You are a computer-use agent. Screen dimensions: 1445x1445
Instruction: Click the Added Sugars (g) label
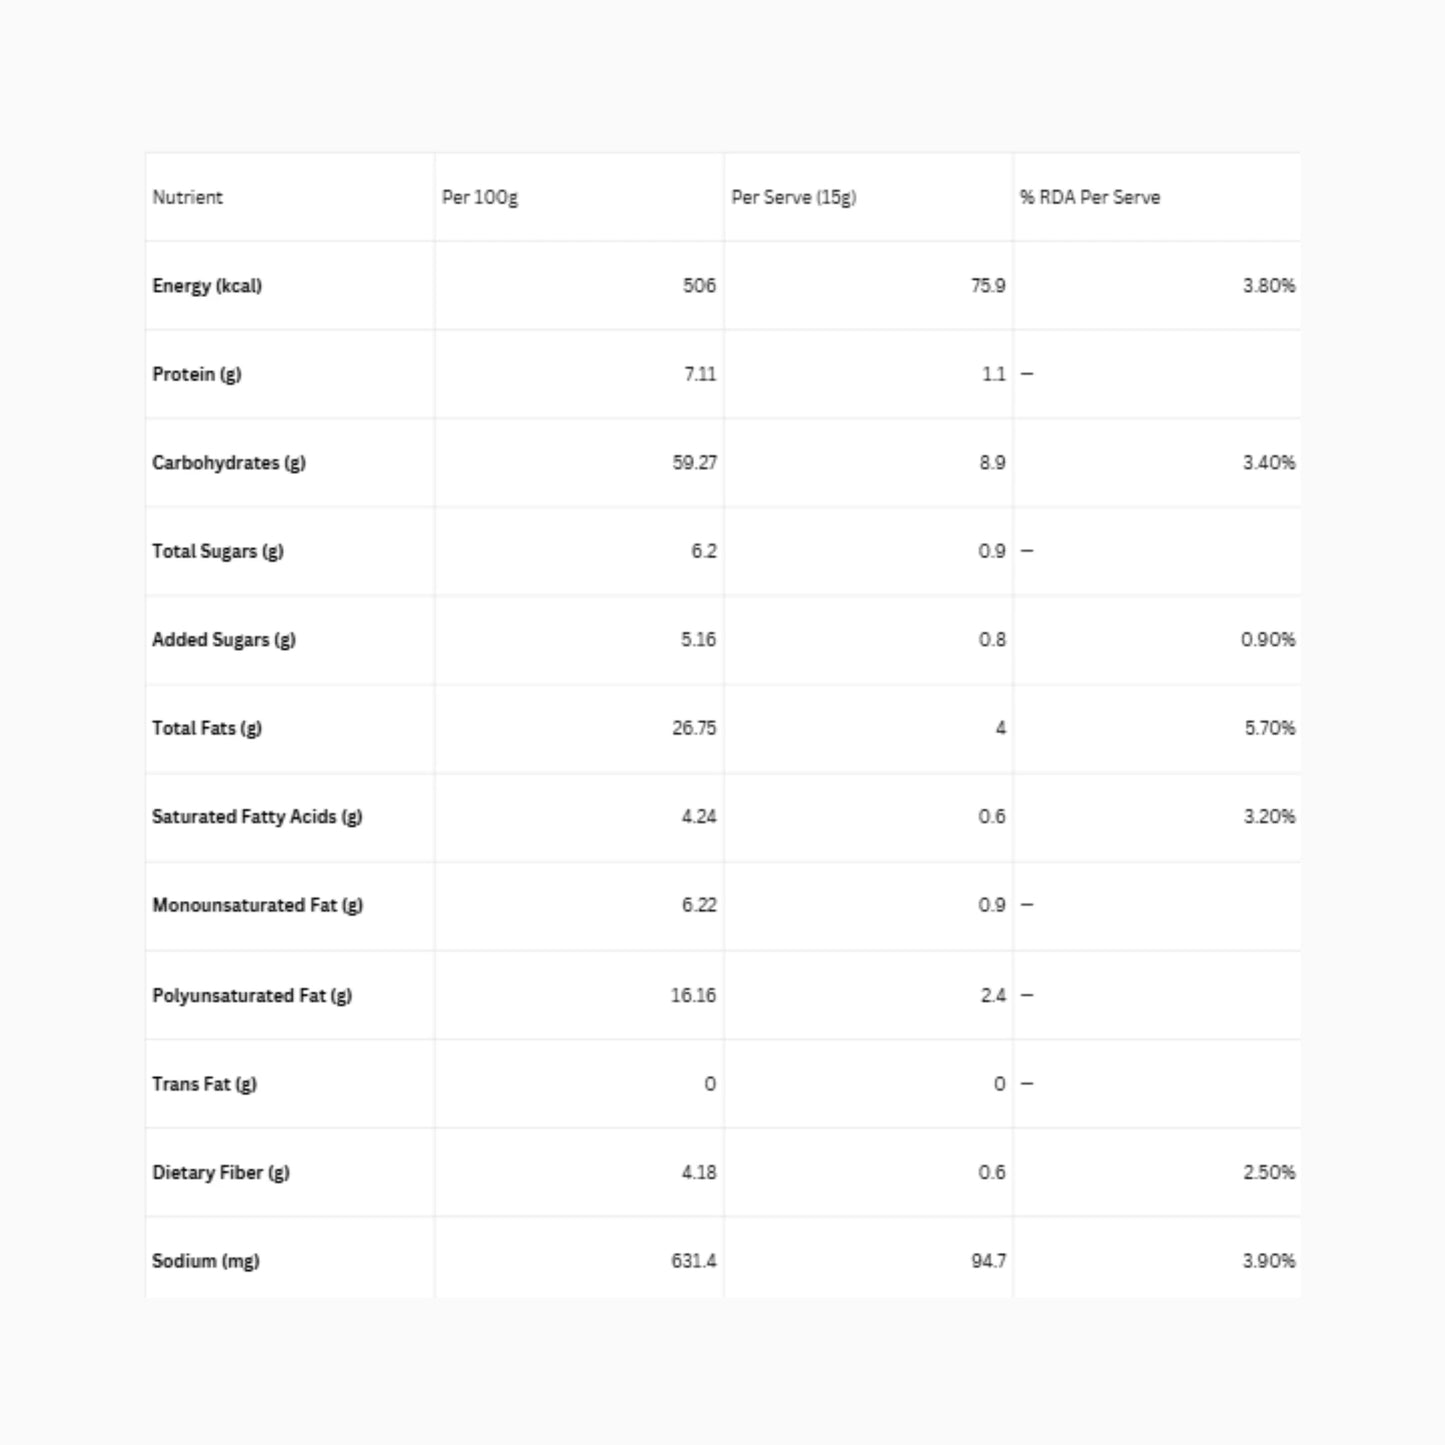[x=224, y=640]
